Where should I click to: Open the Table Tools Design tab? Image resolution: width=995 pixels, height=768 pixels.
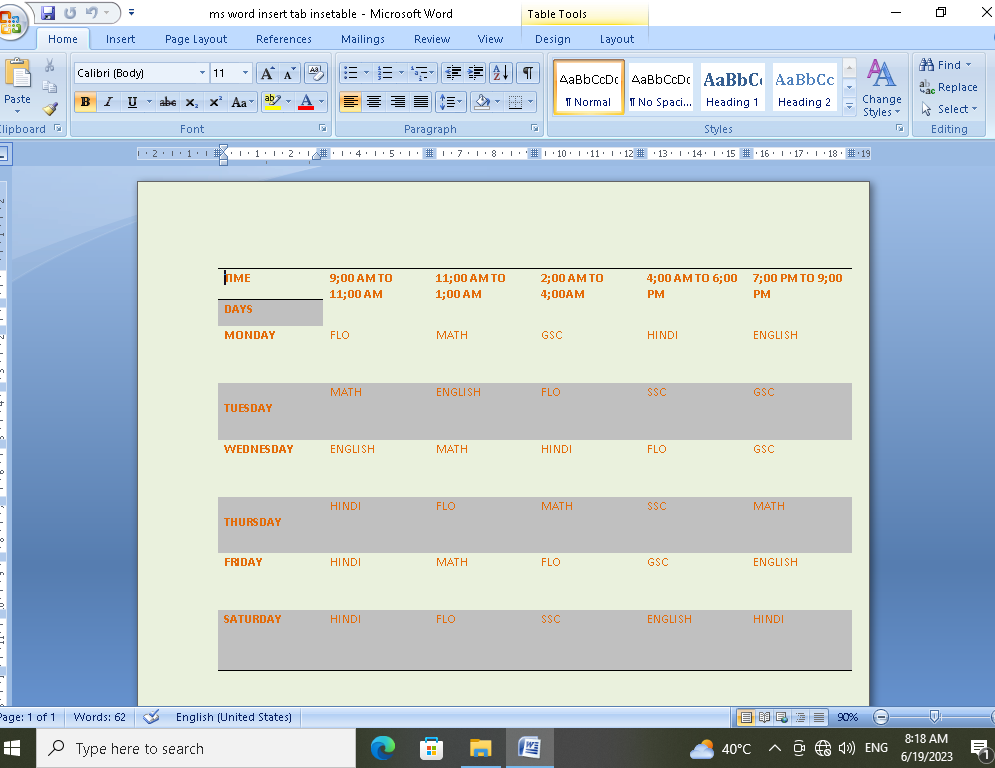coord(552,39)
